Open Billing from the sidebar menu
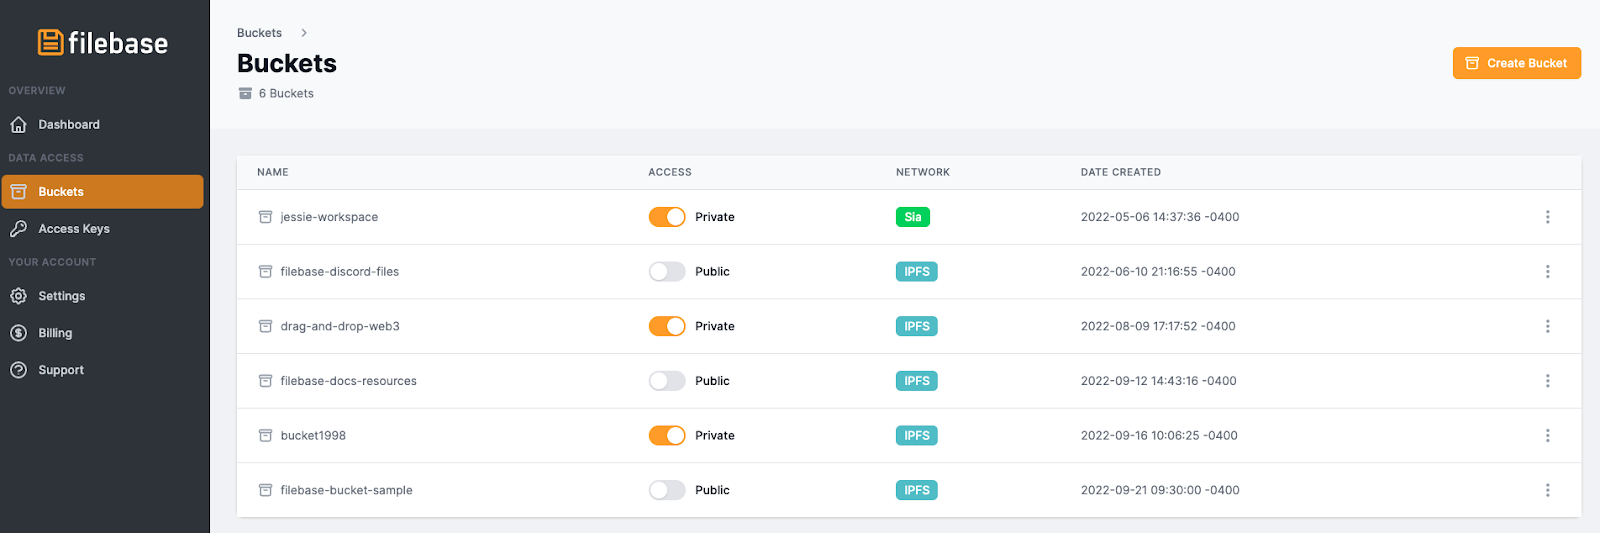Screen dimensions: 1600x533 click(x=55, y=333)
